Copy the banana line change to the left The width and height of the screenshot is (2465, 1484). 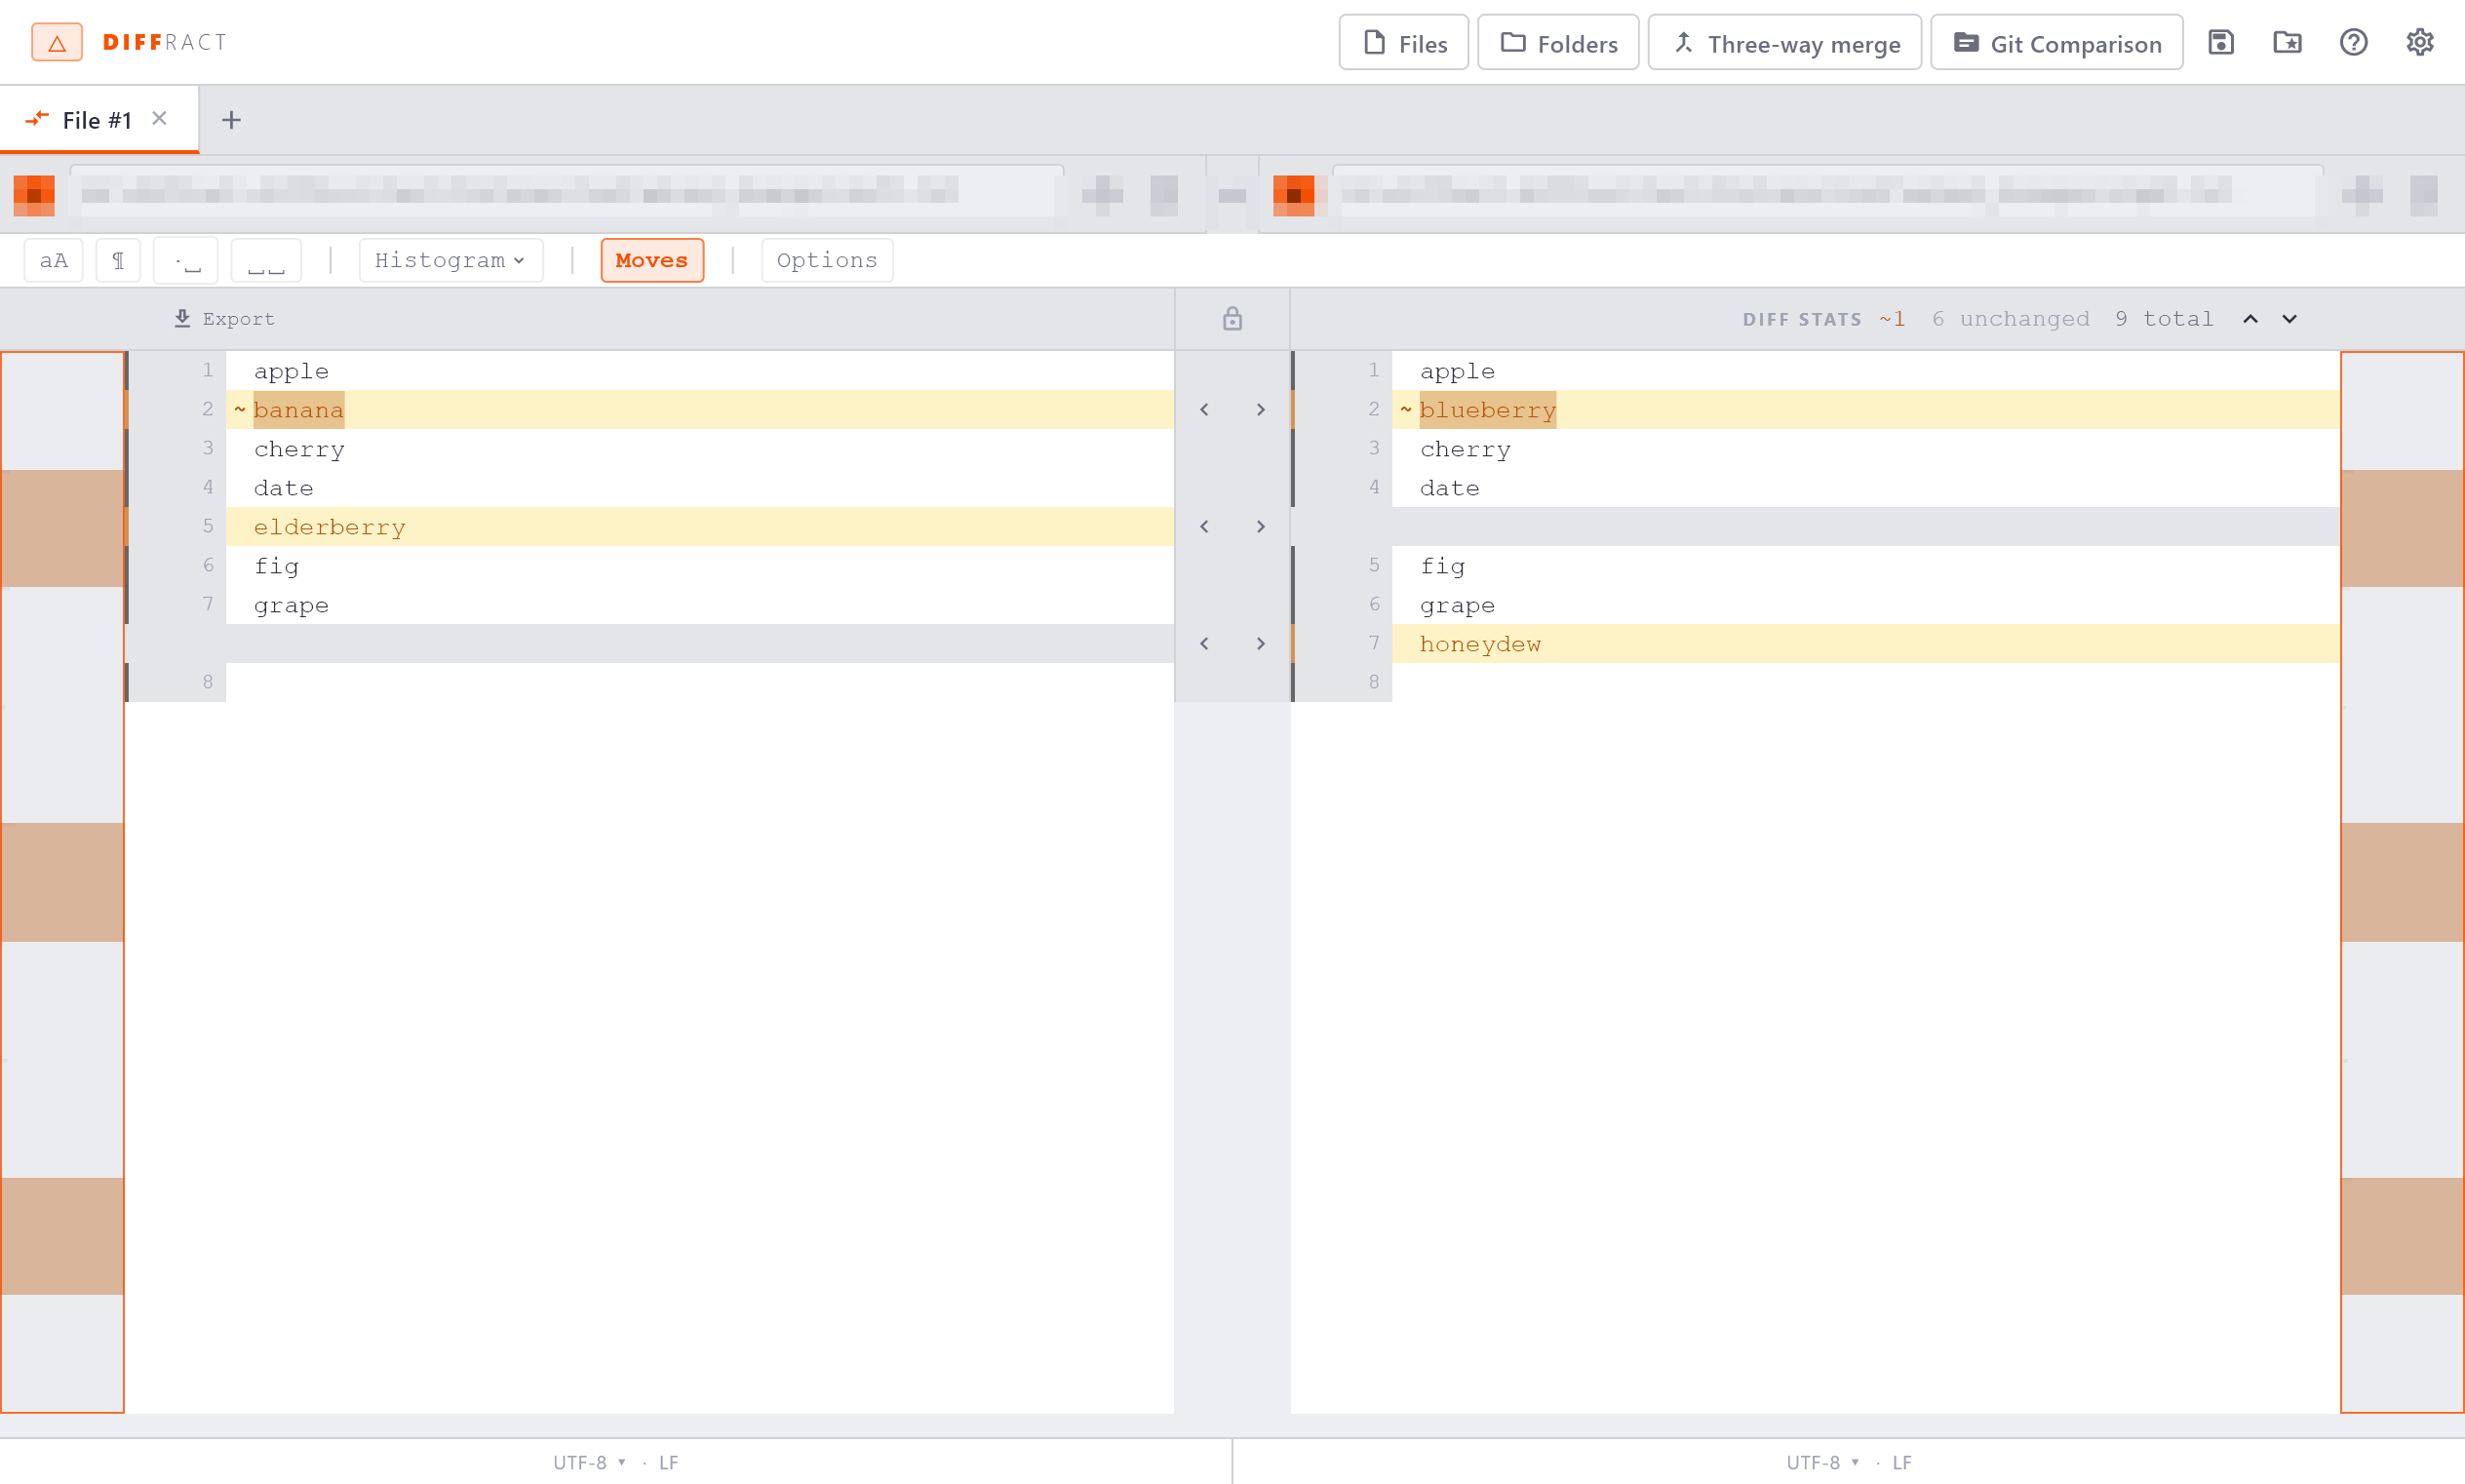[1204, 410]
